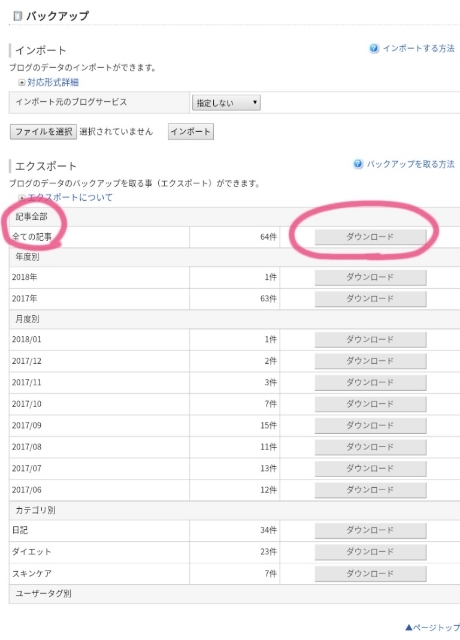Download the 2017年 articles

click(370, 299)
